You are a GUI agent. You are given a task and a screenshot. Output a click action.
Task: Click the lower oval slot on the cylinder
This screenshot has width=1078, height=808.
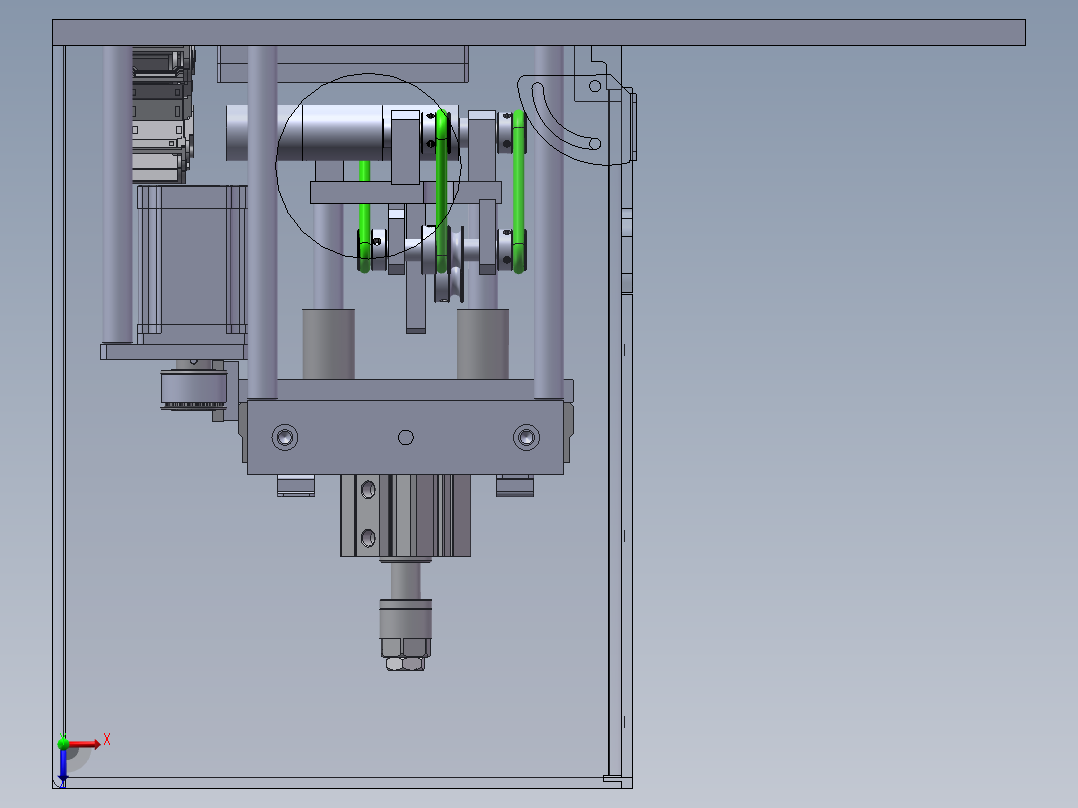(368, 538)
